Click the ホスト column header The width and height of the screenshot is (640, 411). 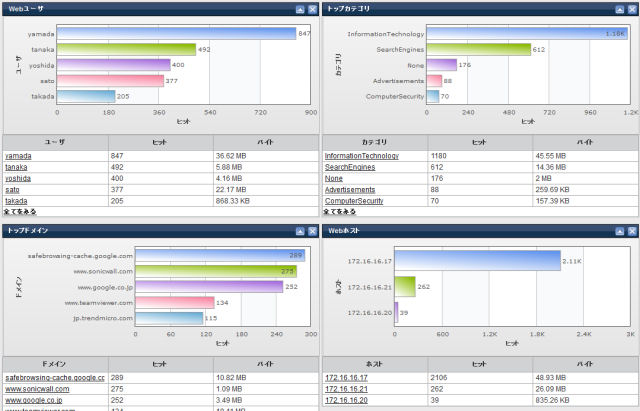click(x=375, y=364)
